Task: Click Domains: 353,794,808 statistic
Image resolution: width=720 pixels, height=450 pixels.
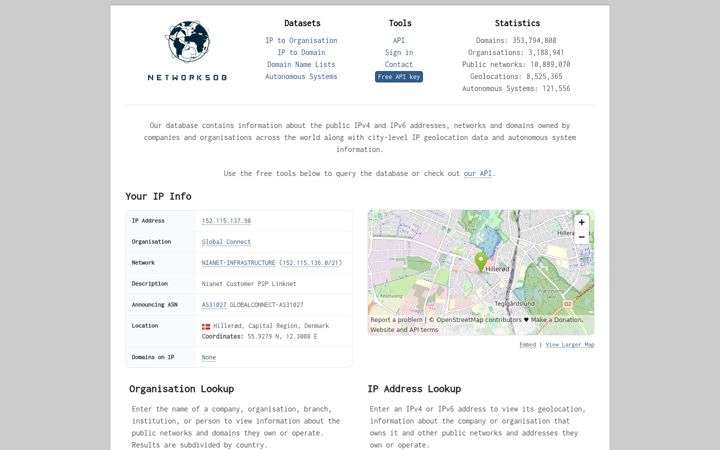Action: [516, 40]
